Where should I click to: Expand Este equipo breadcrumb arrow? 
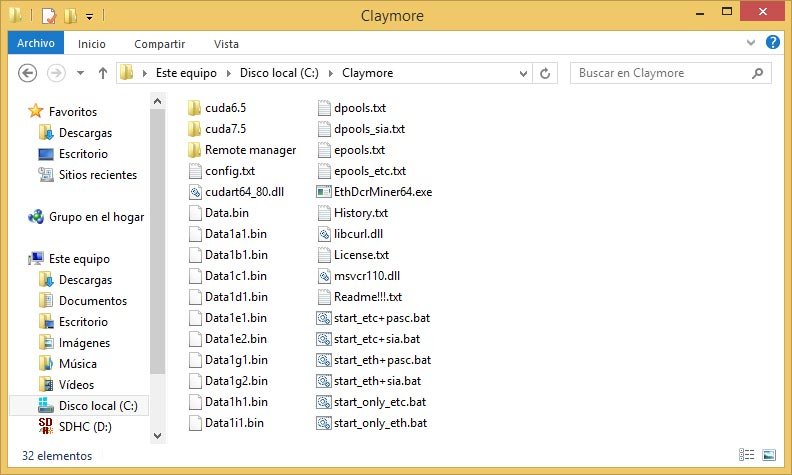pyautogui.click(x=228, y=73)
